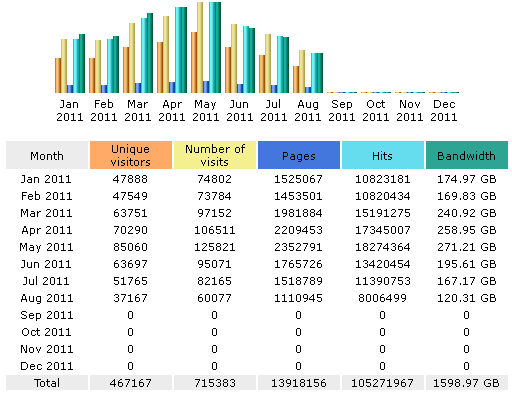Click hits value 15191275

coord(383,213)
